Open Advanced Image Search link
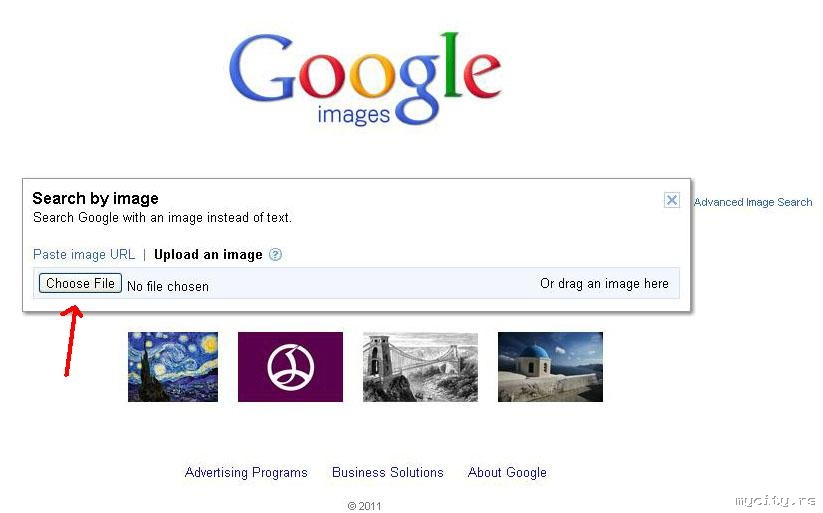The image size is (823, 513). click(753, 202)
